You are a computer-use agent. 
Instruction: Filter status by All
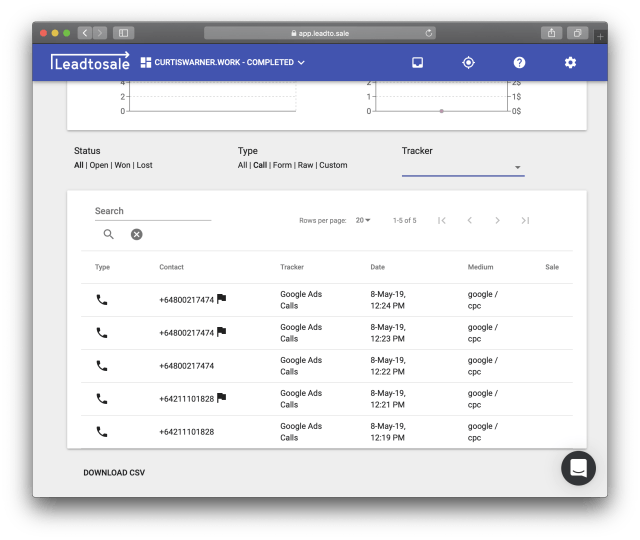[x=78, y=165]
